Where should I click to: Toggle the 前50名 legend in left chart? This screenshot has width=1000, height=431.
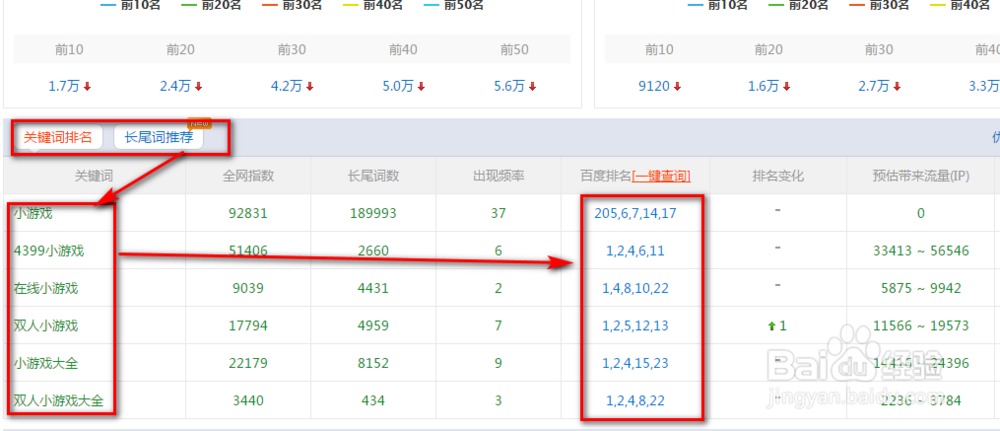(x=455, y=5)
